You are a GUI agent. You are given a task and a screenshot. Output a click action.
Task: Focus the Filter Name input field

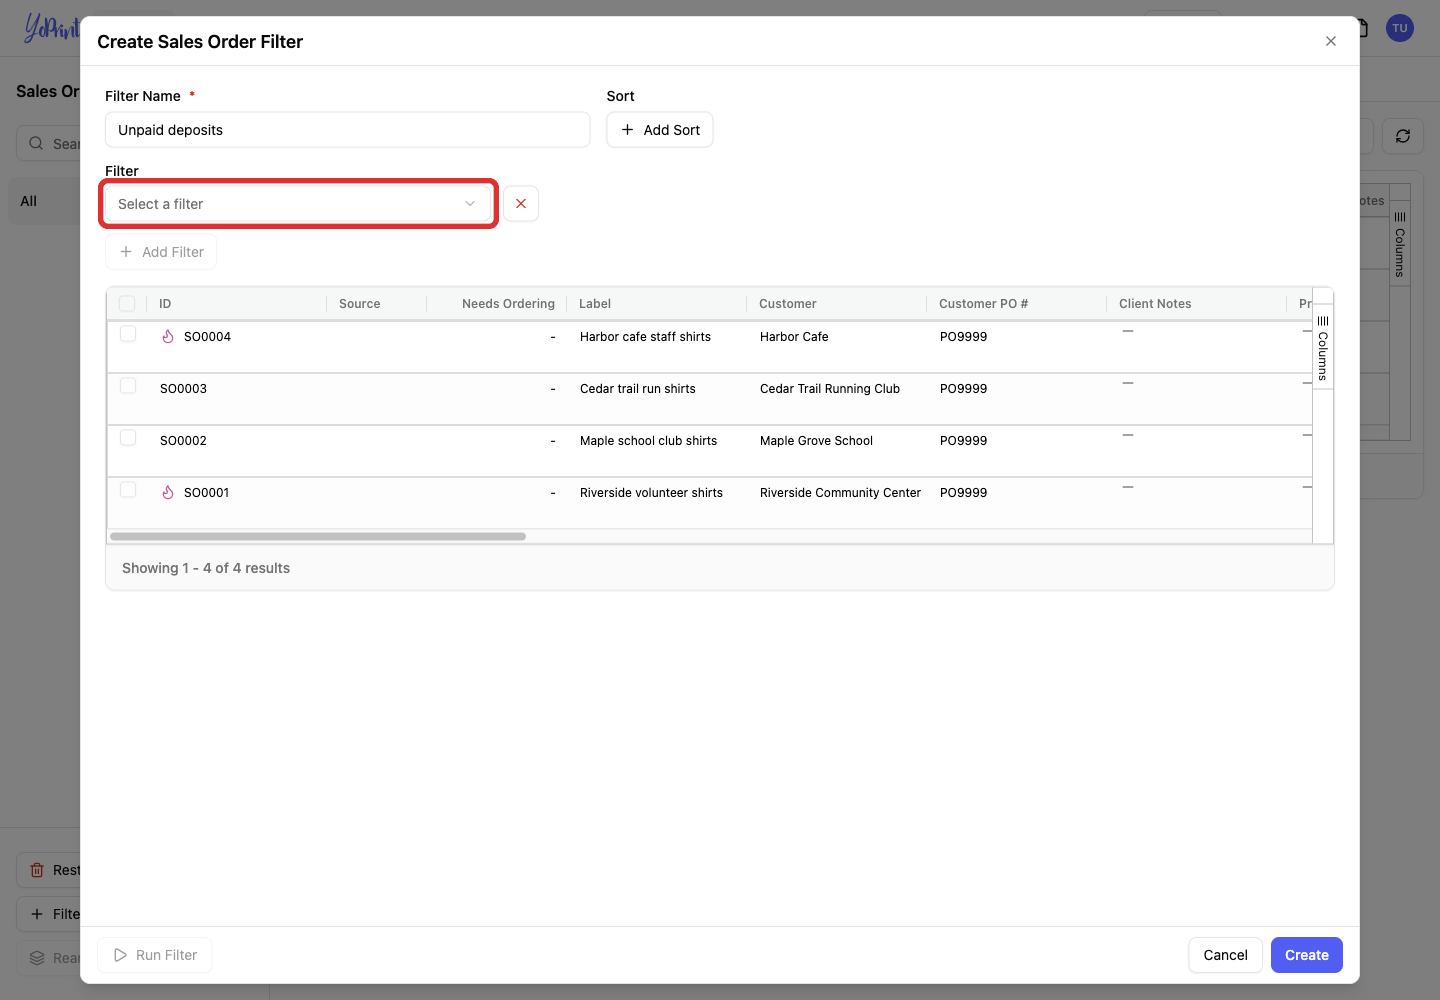pyautogui.click(x=348, y=130)
